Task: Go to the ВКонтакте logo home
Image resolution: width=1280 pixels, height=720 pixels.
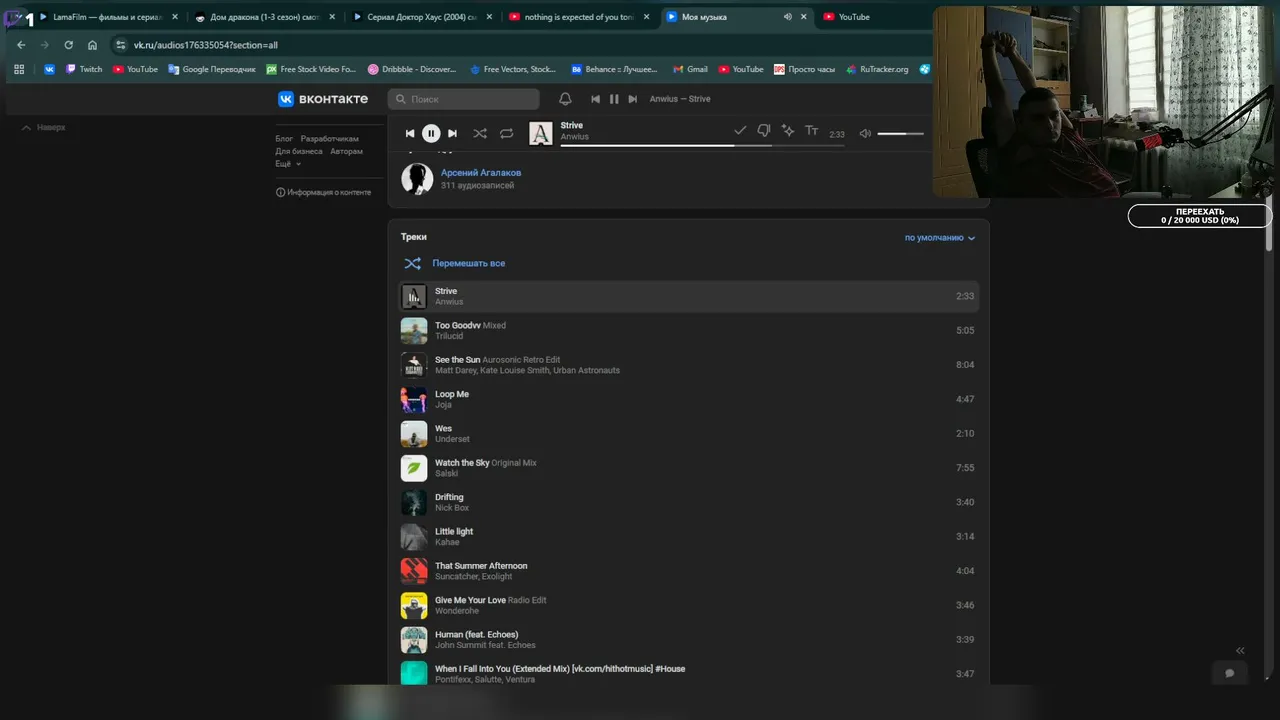Action: coord(323,99)
